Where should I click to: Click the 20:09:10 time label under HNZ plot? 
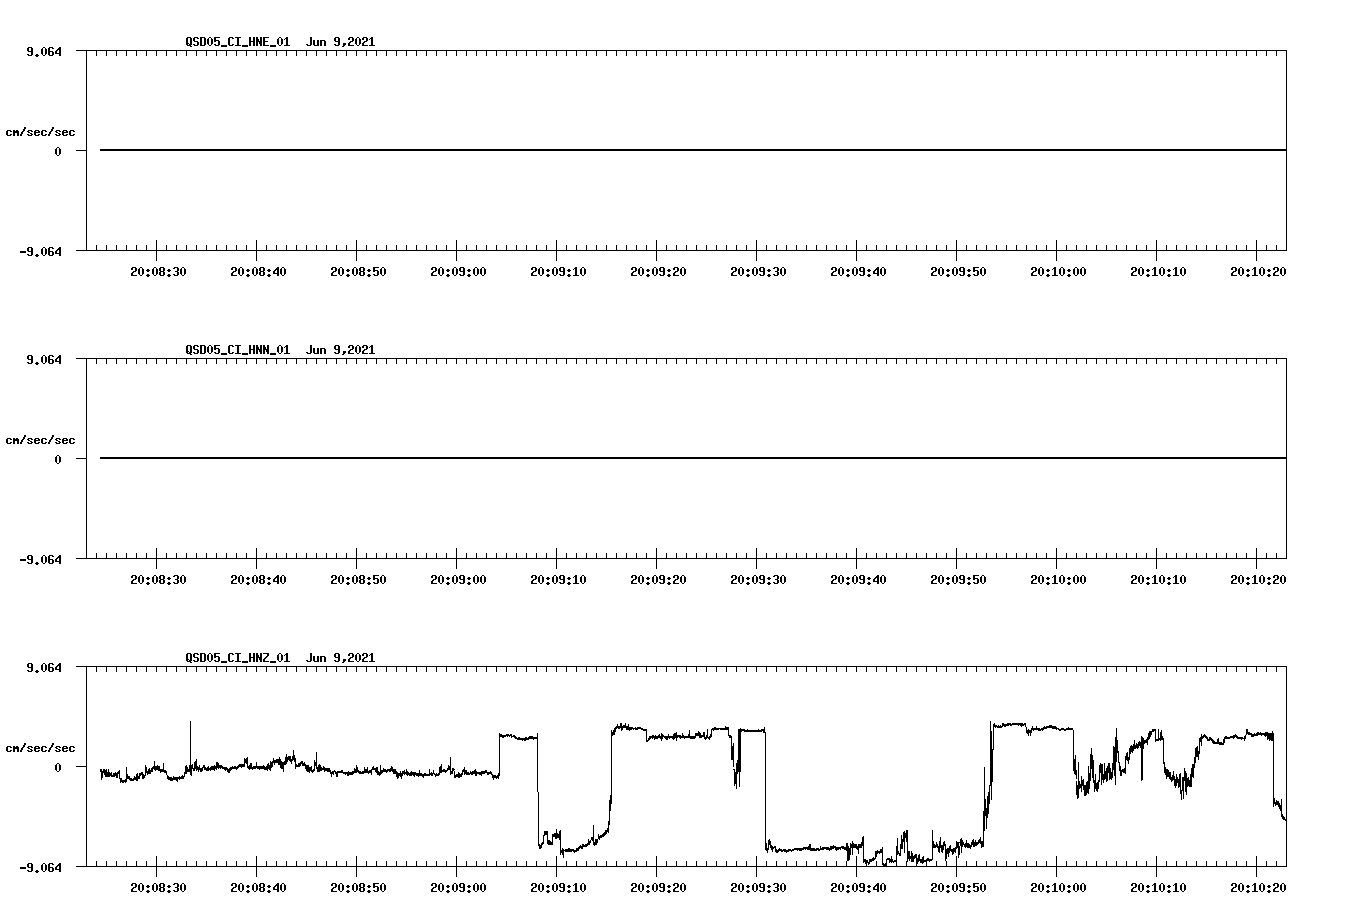tap(558, 888)
